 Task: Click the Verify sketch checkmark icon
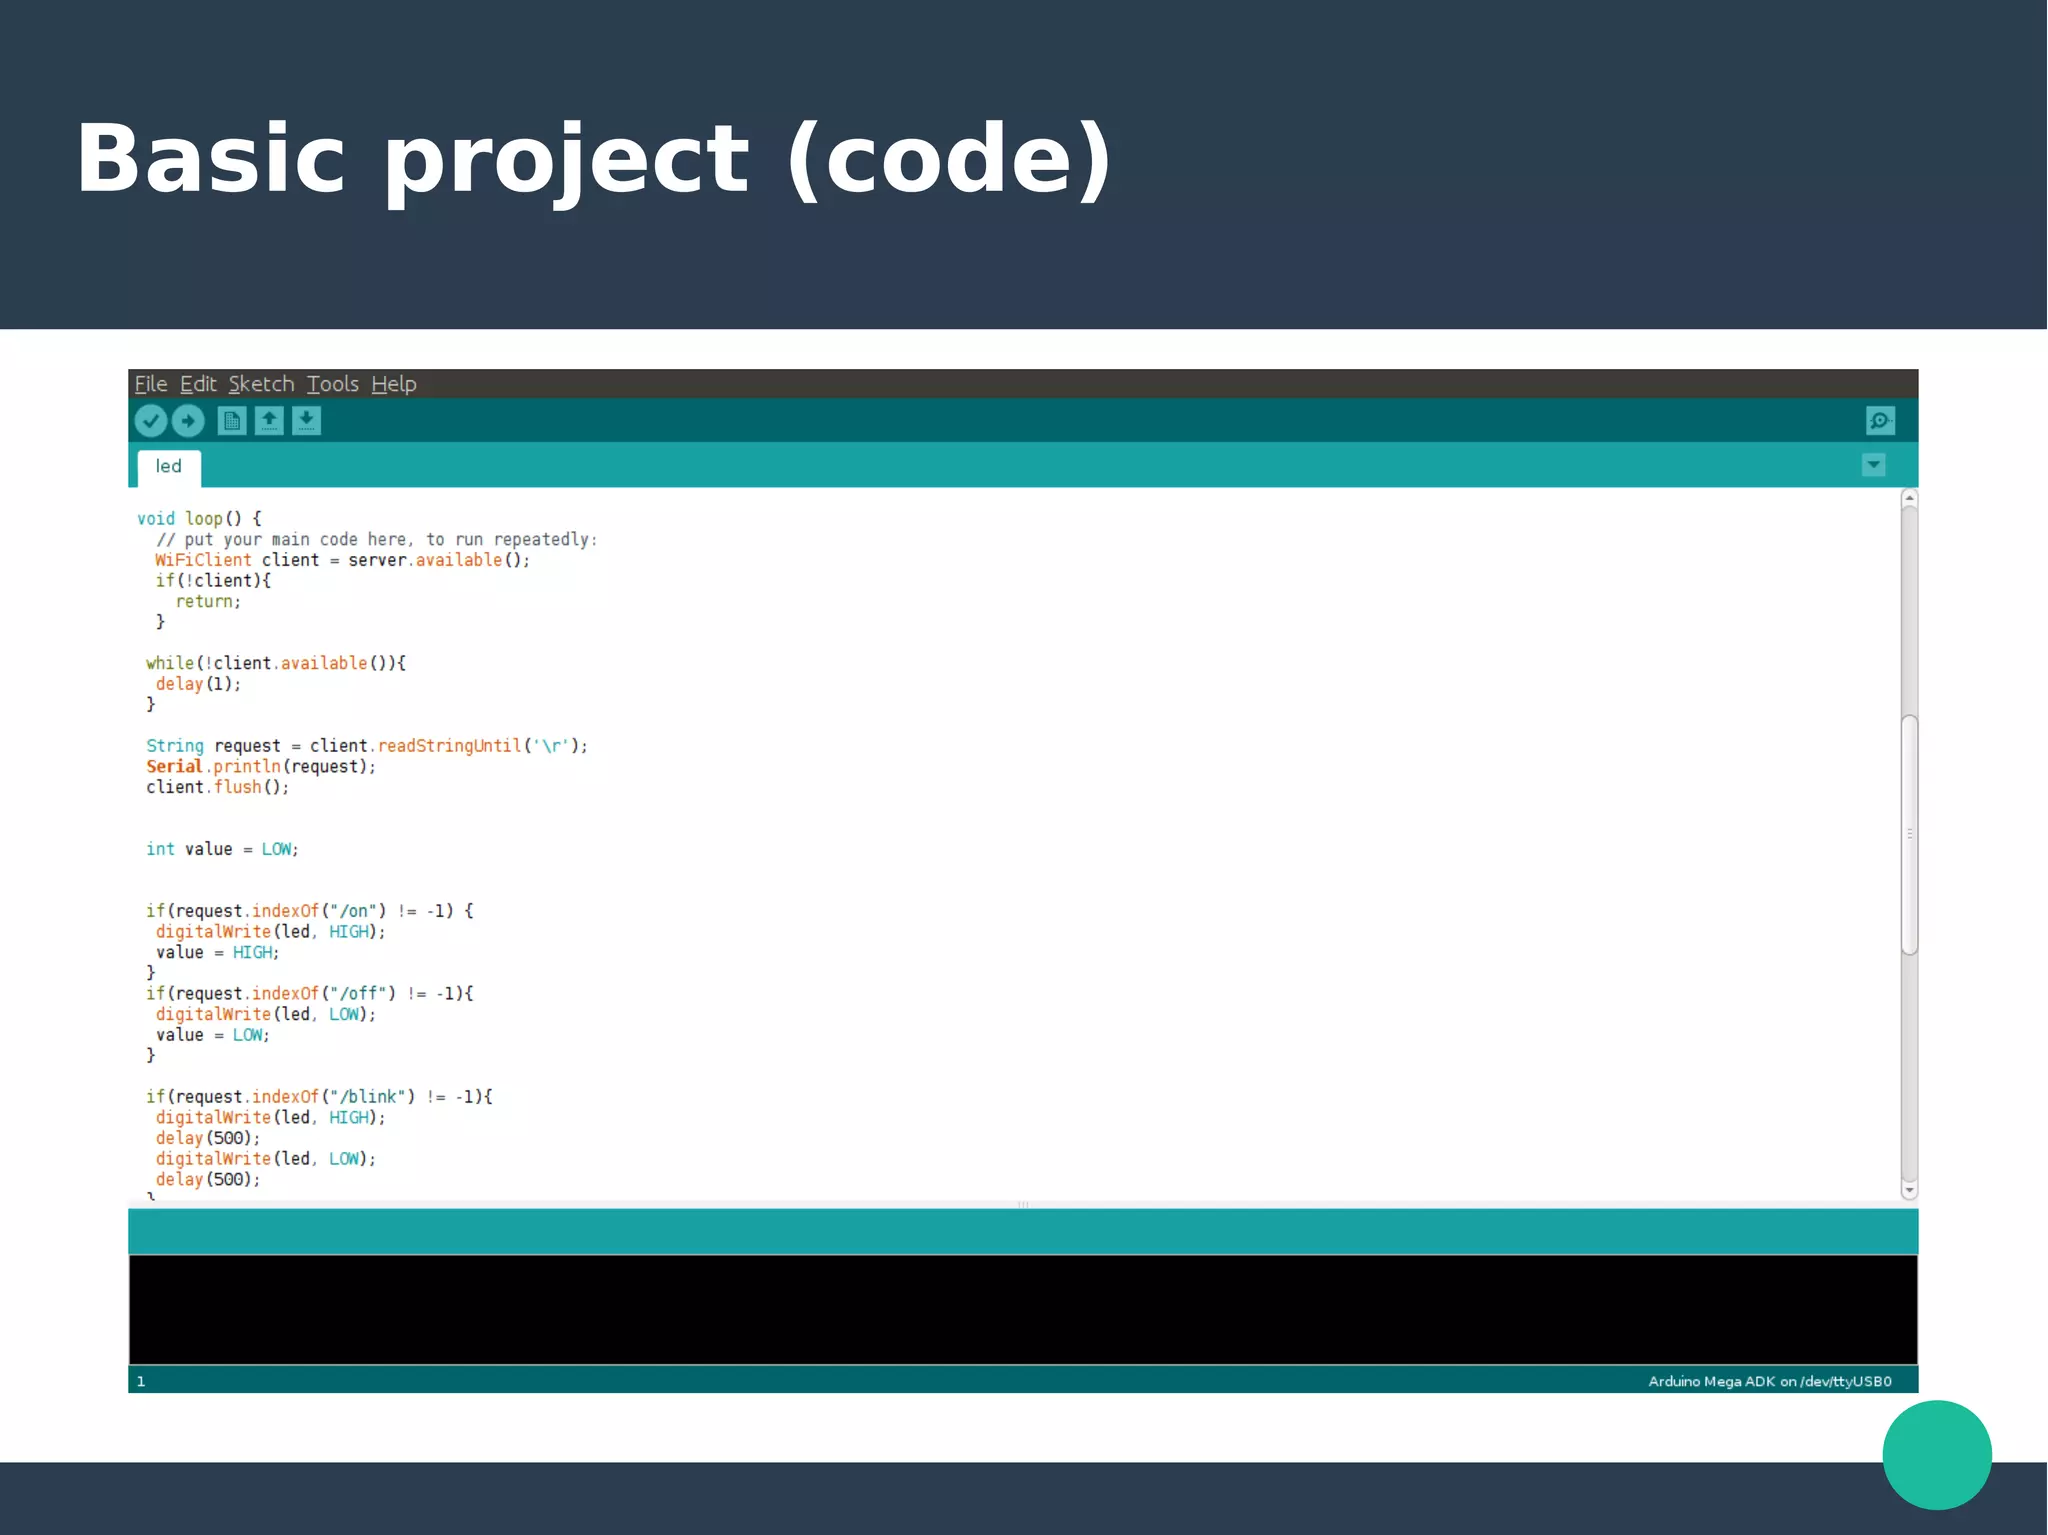[151, 421]
